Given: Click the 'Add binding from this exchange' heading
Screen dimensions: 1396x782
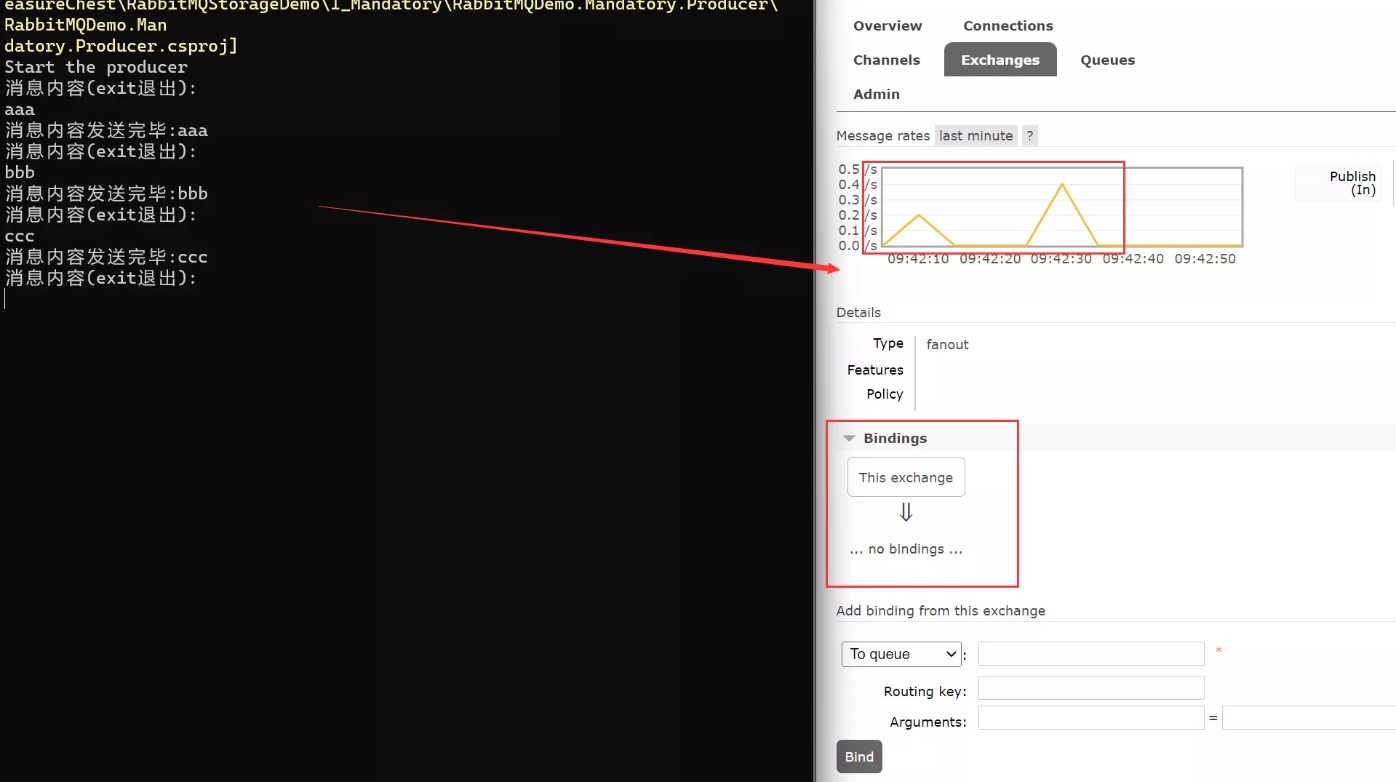Looking at the screenshot, I should pos(941,611).
